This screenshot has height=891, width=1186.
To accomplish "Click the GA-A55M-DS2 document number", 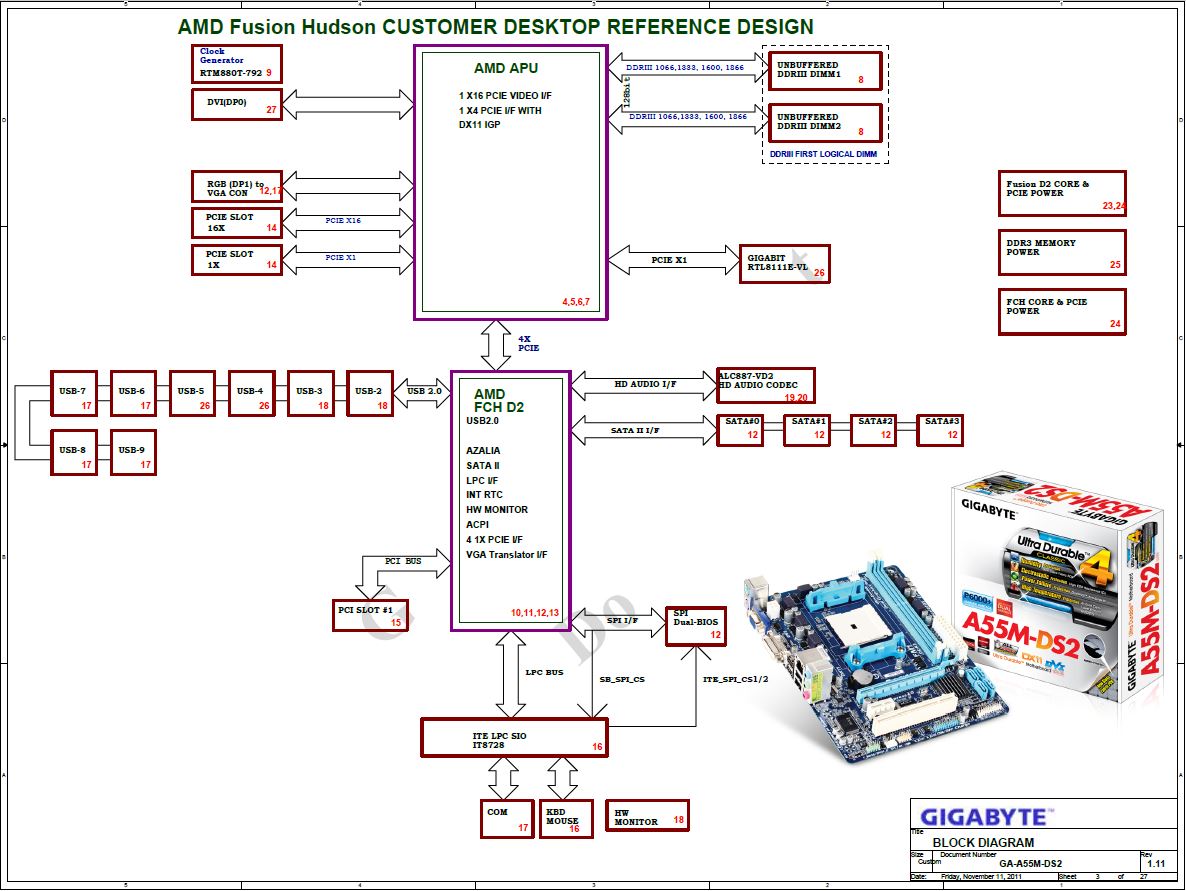I will [x=1030, y=864].
